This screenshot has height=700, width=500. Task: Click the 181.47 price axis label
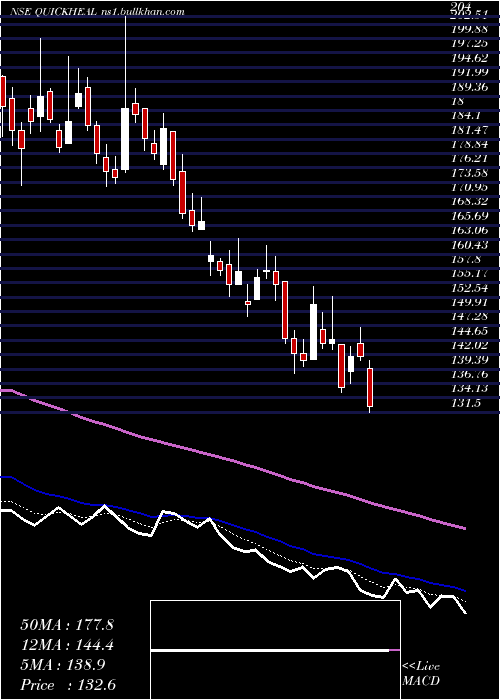(469, 130)
